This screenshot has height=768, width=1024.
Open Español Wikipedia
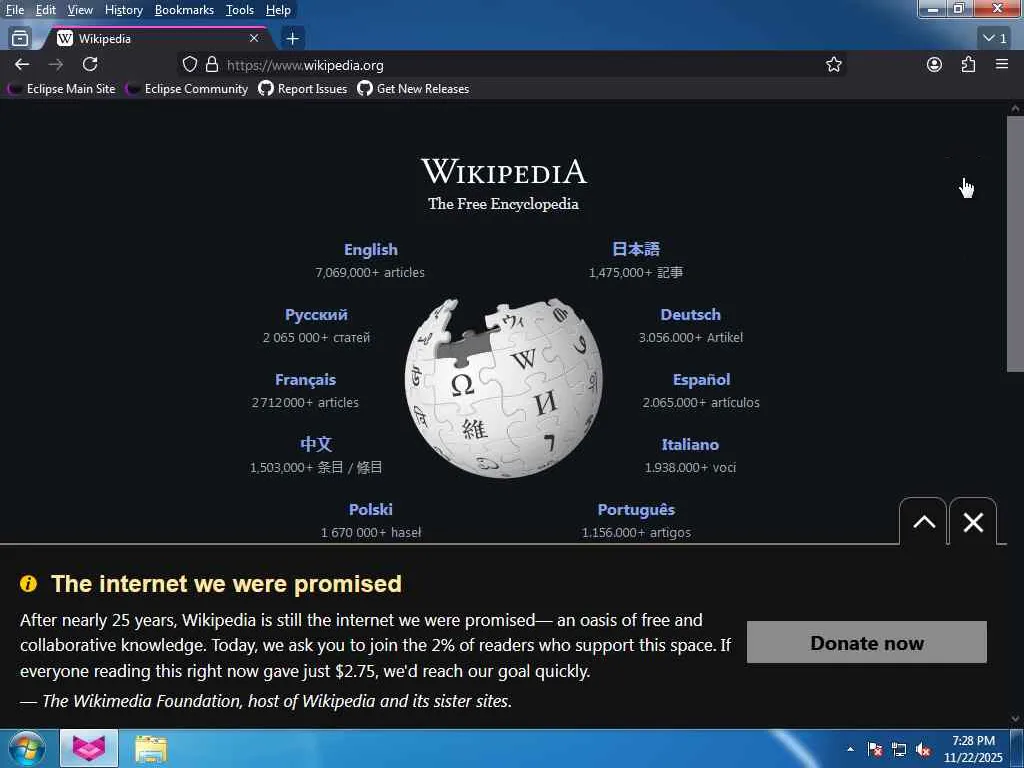click(x=701, y=379)
